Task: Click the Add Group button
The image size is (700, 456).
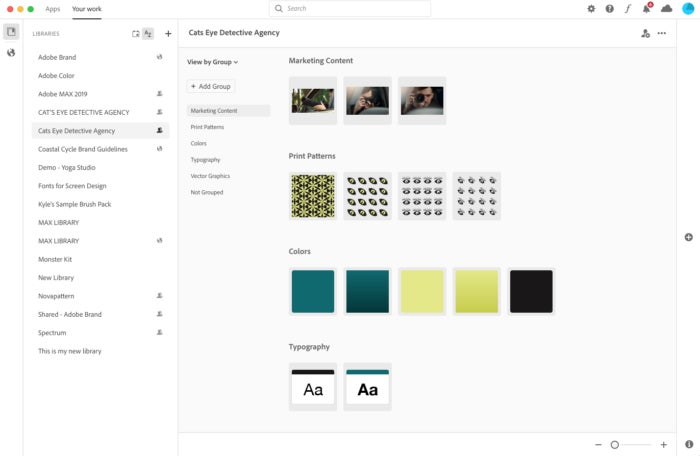Action: point(211,87)
